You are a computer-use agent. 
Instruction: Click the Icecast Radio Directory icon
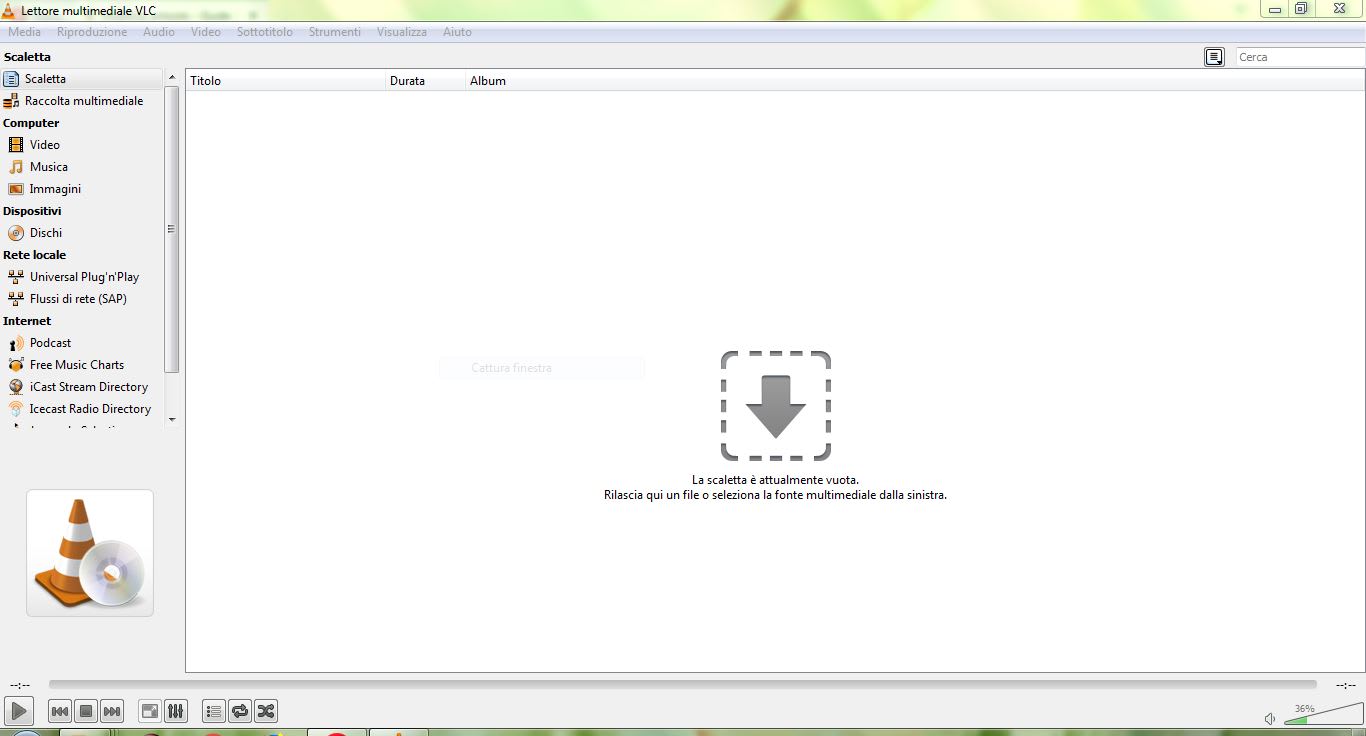(x=16, y=409)
